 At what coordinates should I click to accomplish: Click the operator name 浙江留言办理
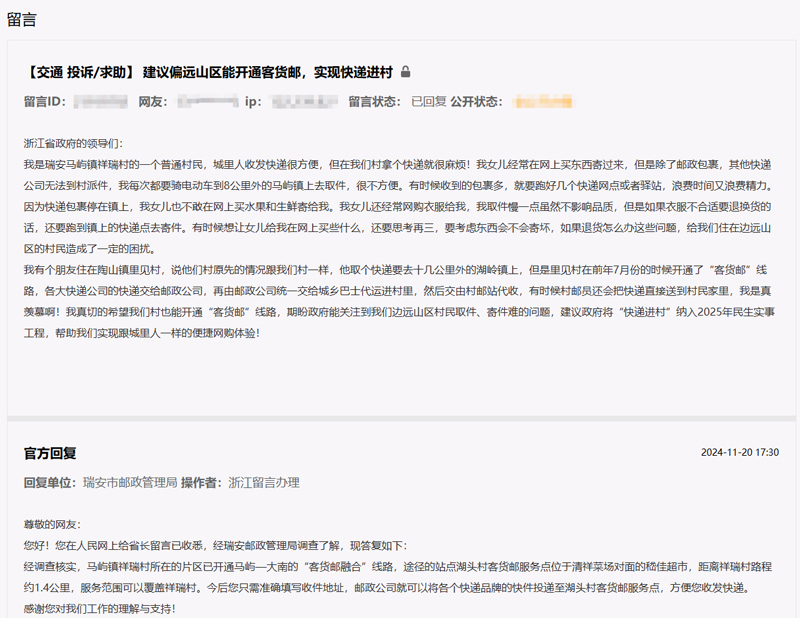tap(264, 483)
